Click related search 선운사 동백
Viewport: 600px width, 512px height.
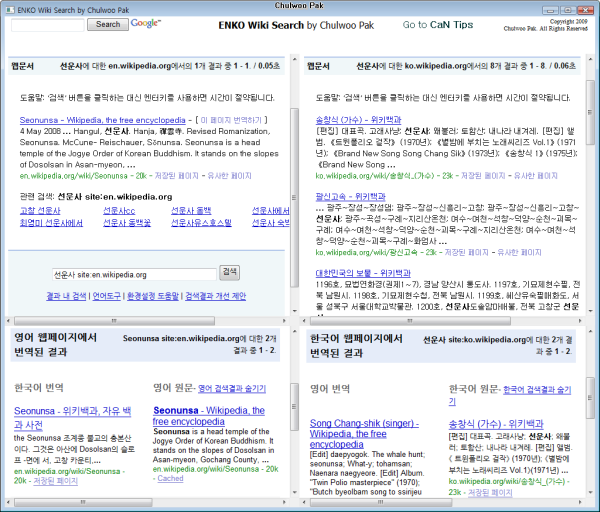click(x=191, y=210)
